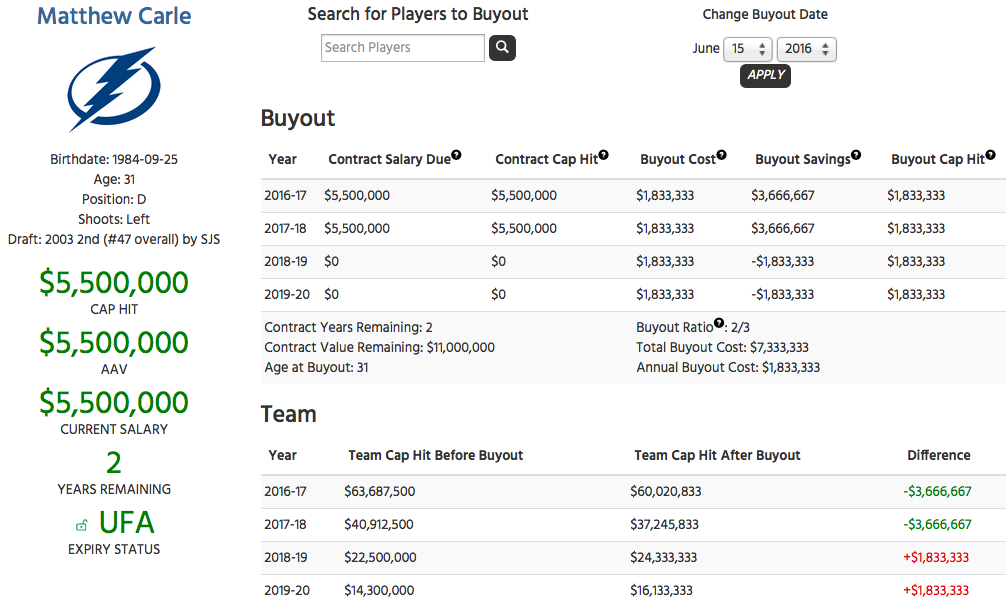Click Contract Value Remaining: $11,000,000 text
Image resolution: width=1006 pixels, height=604 pixels.
coord(380,348)
